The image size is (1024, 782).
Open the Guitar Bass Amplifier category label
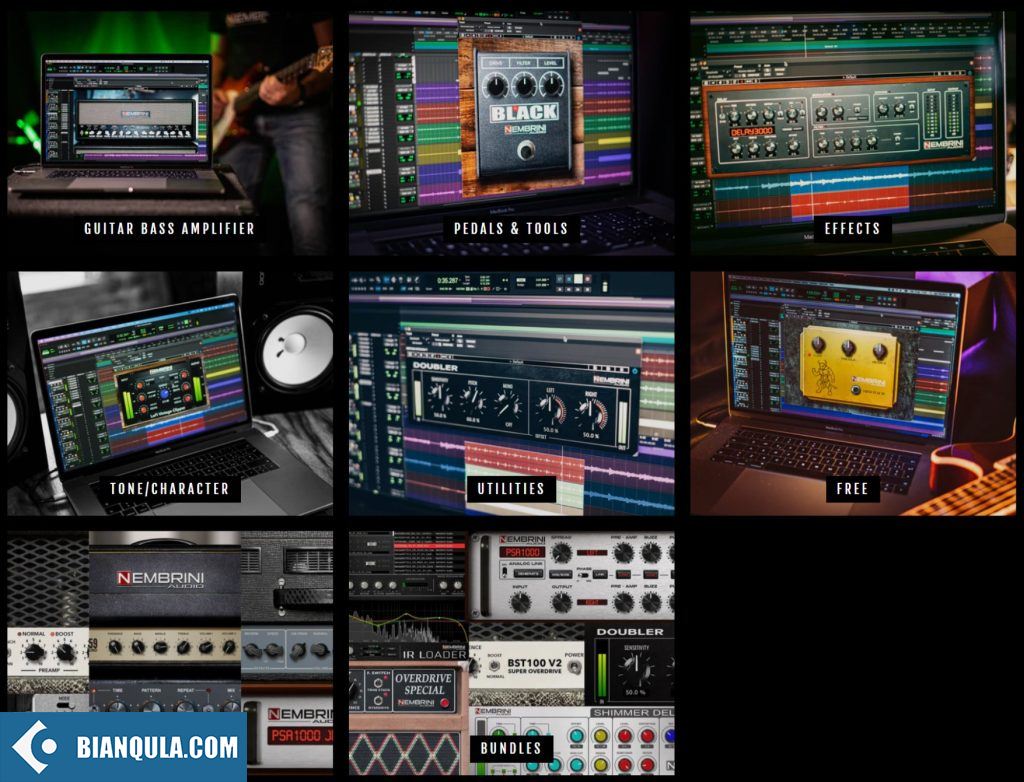pos(169,228)
